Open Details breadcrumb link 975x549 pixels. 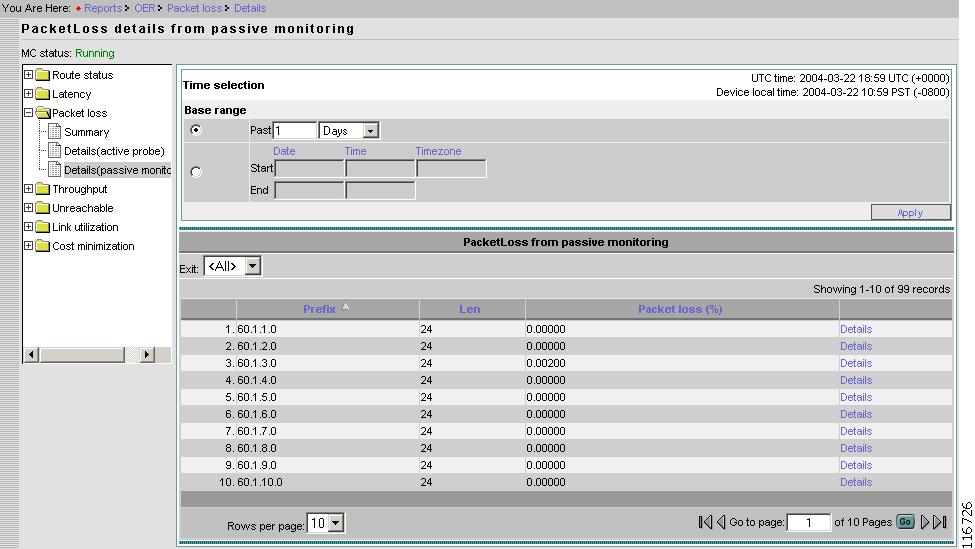click(250, 8)
